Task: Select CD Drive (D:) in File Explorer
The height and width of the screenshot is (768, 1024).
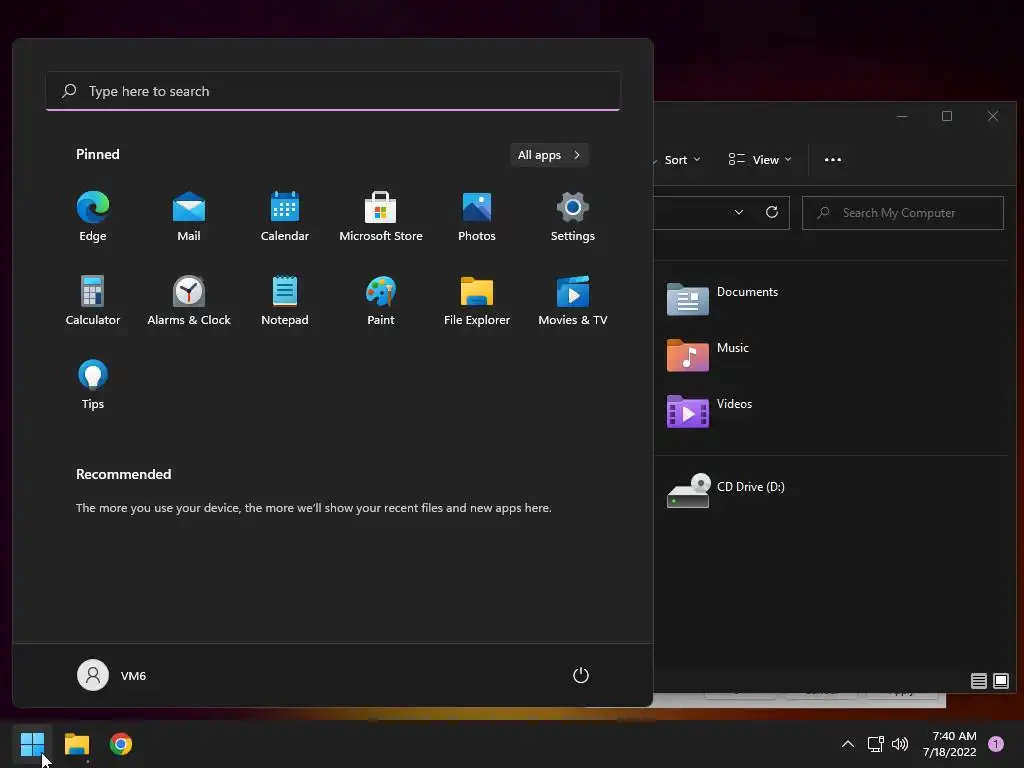Action: tap(725, 490)
